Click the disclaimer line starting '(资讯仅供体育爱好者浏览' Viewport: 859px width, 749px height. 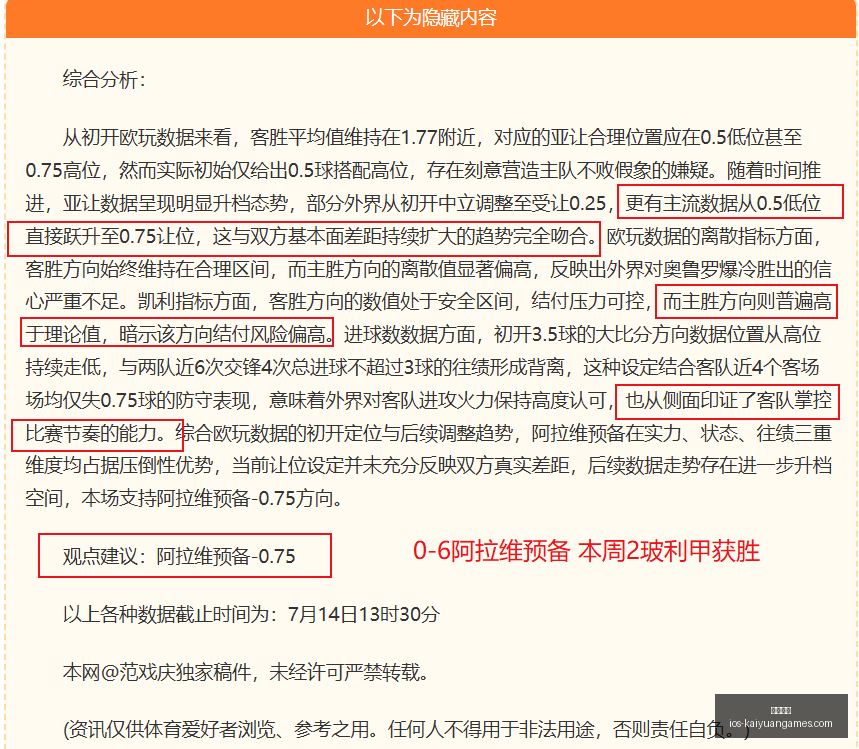tap(406, 729)
